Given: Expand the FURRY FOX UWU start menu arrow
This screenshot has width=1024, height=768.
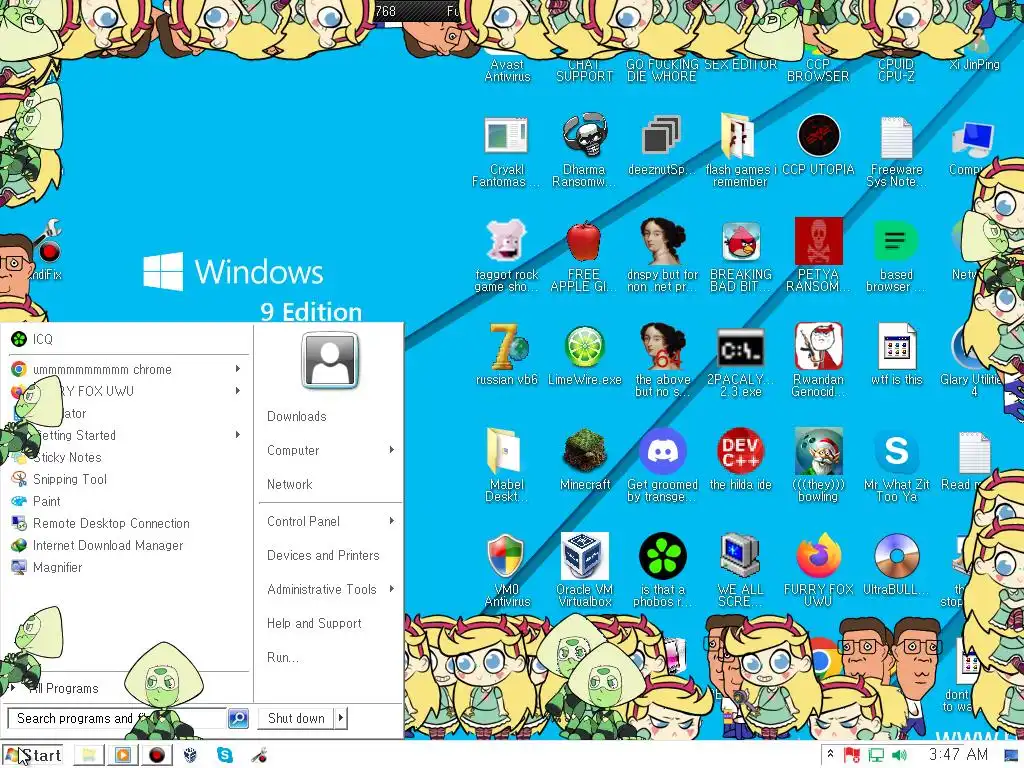Looking at the screenshot, I should coord(238,391).
